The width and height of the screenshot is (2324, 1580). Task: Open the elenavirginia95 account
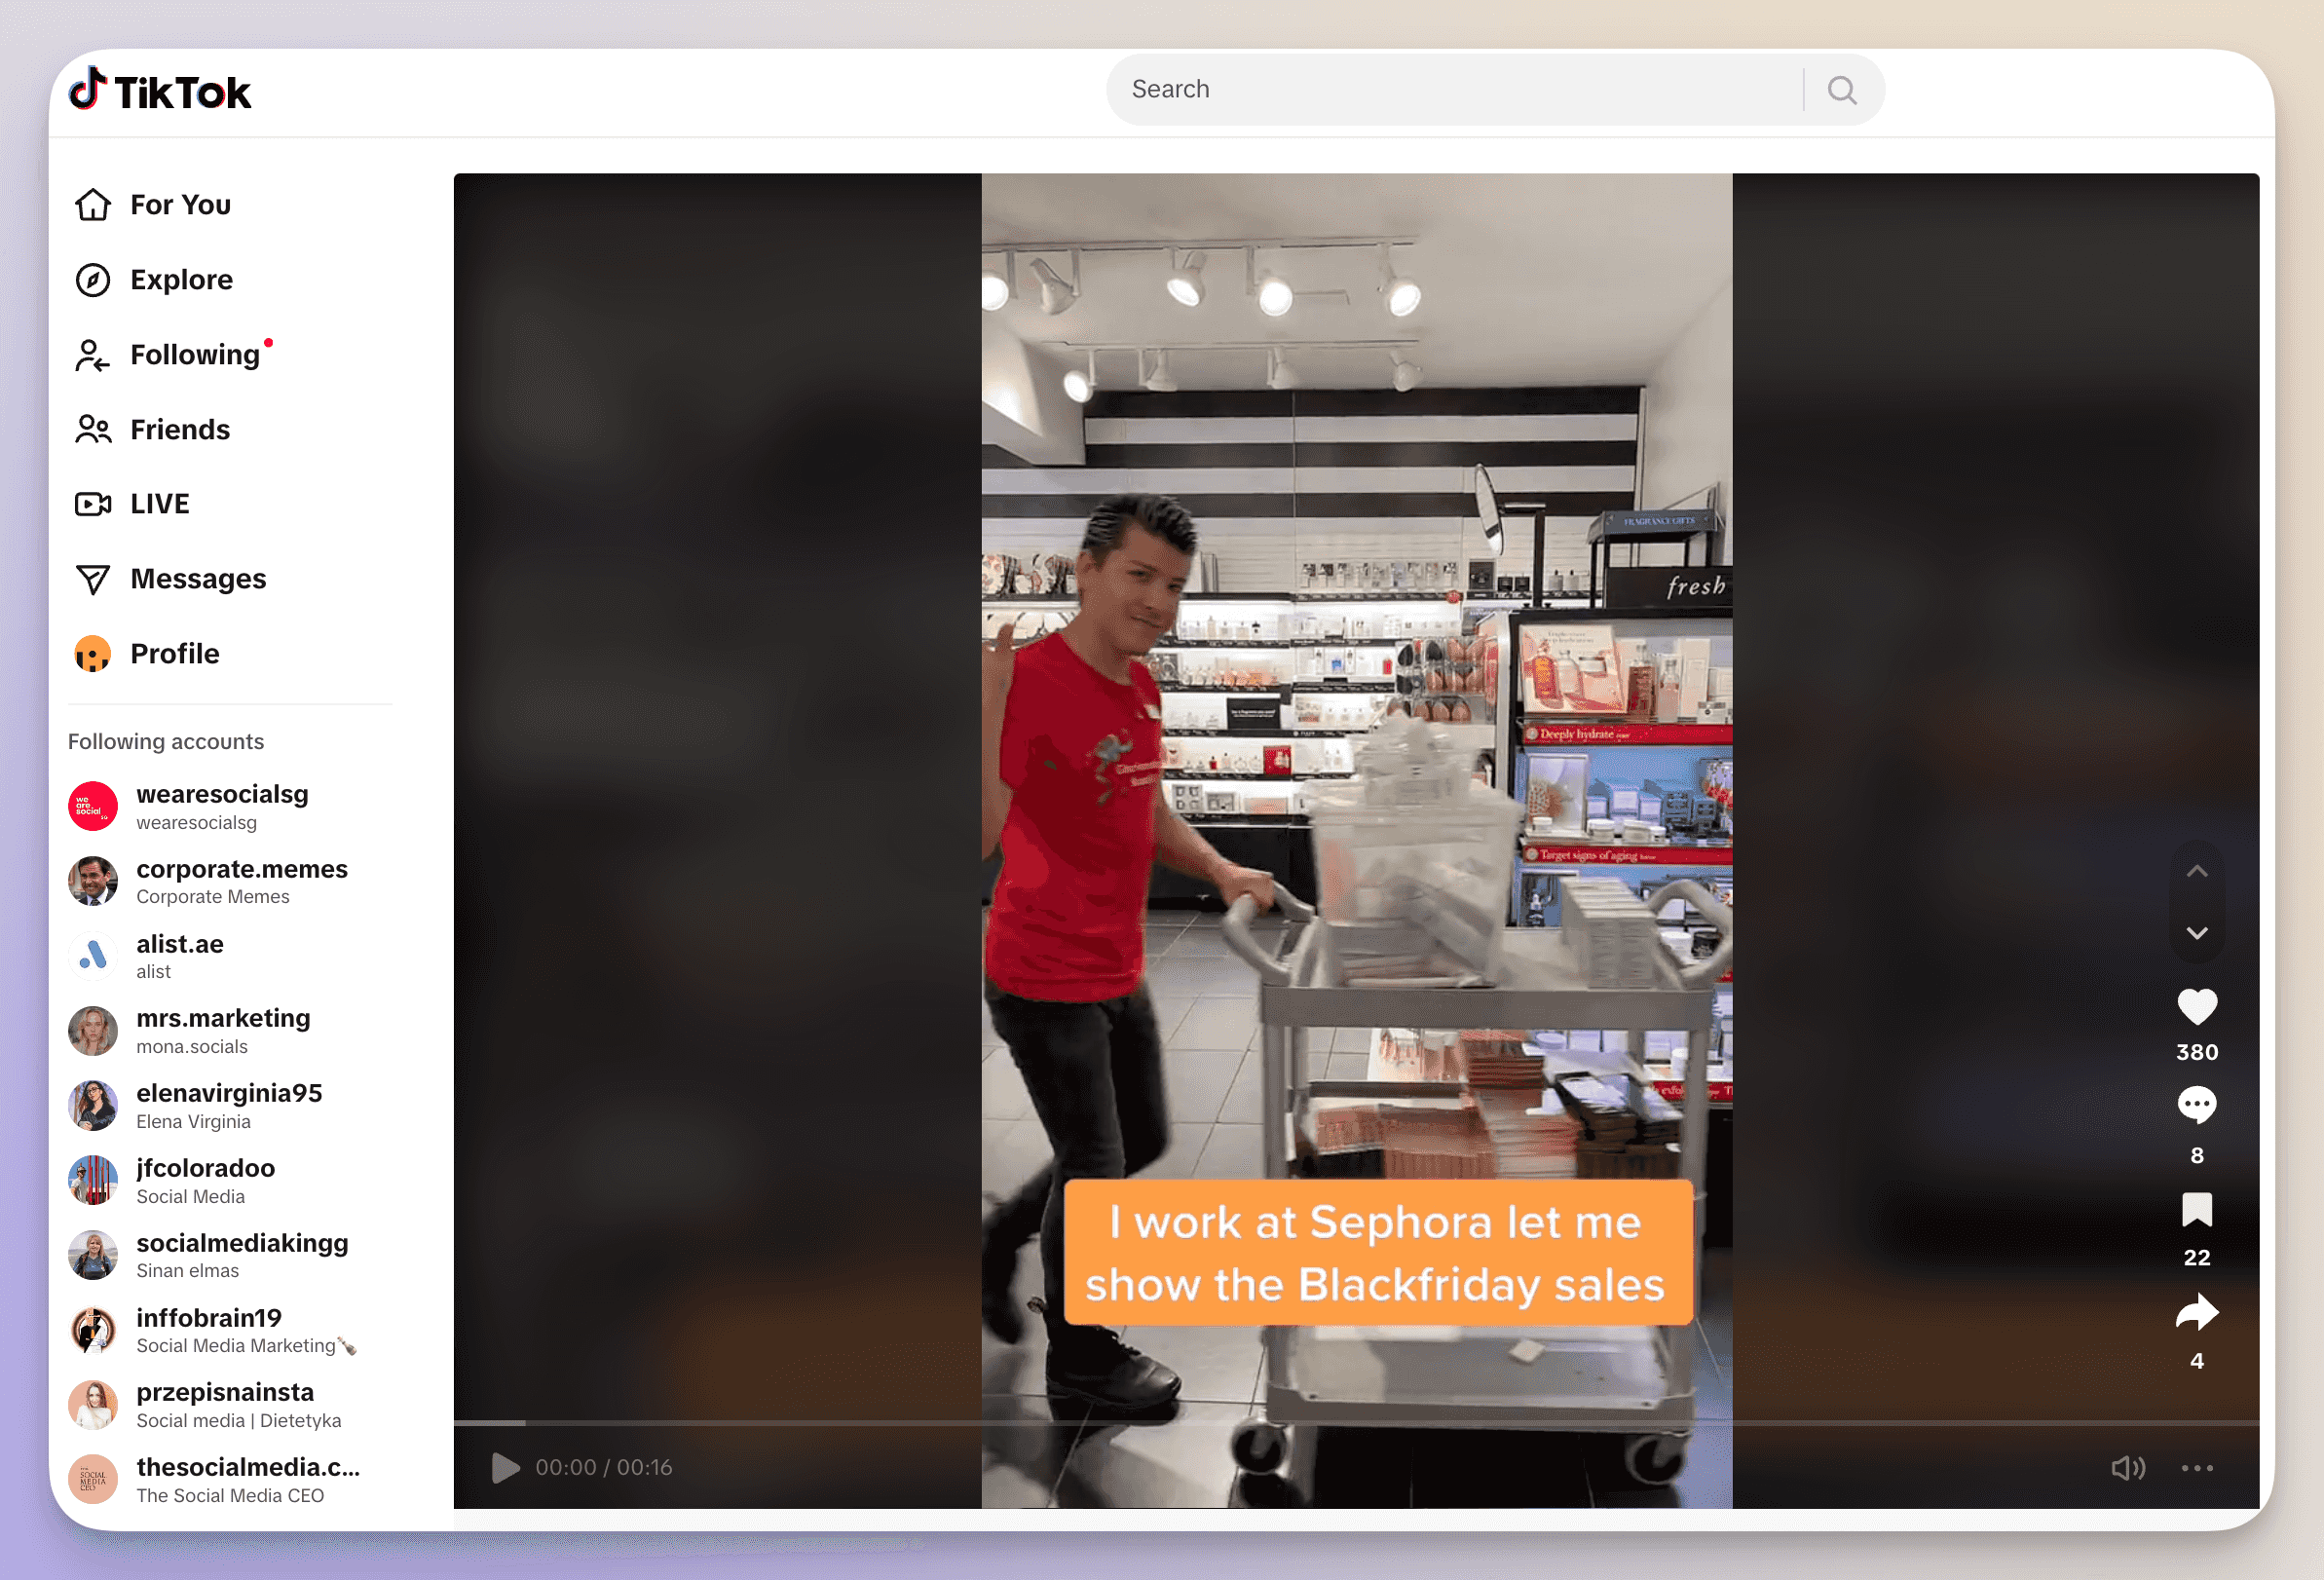[x=196, y=1106]
